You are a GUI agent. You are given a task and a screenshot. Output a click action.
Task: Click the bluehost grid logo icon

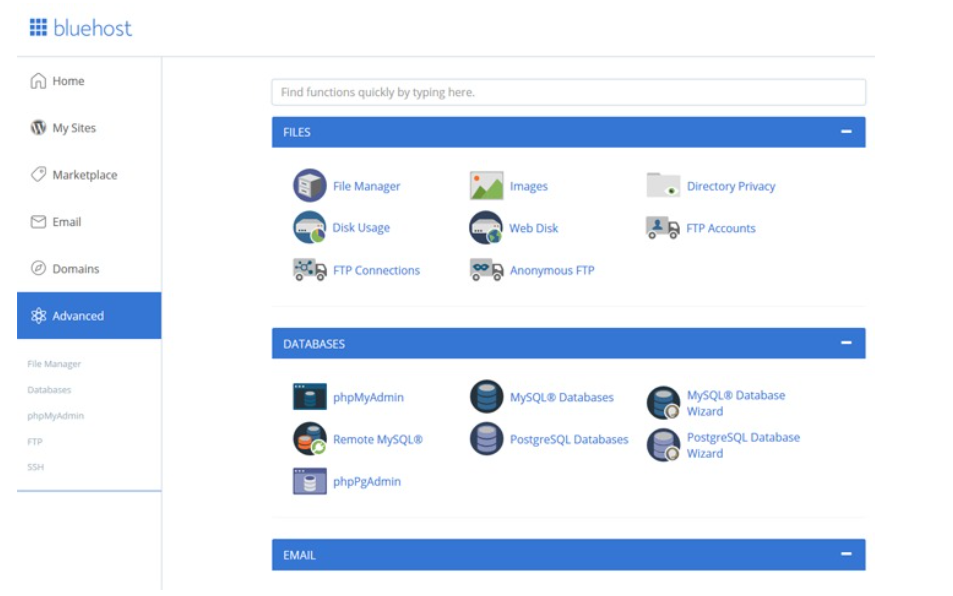click(38, 27)
